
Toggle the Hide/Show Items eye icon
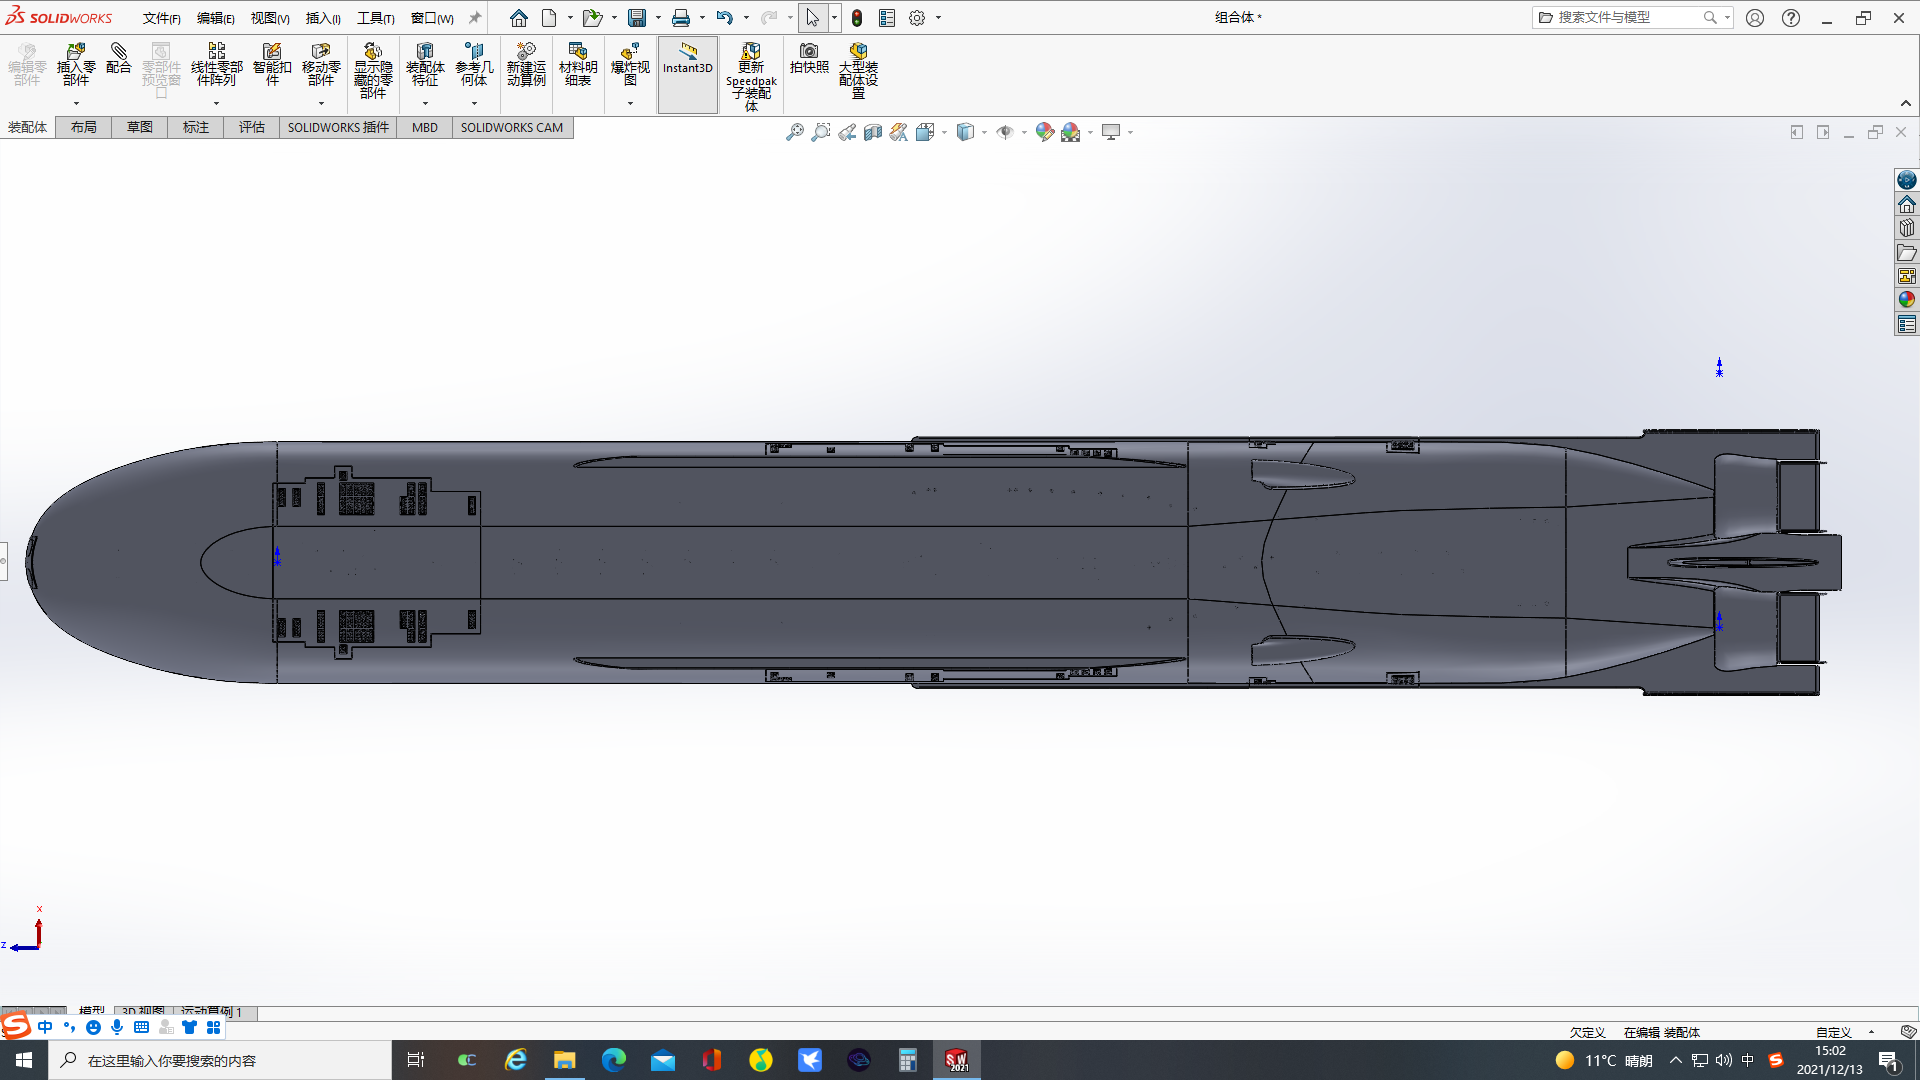tap(1005, 132)
